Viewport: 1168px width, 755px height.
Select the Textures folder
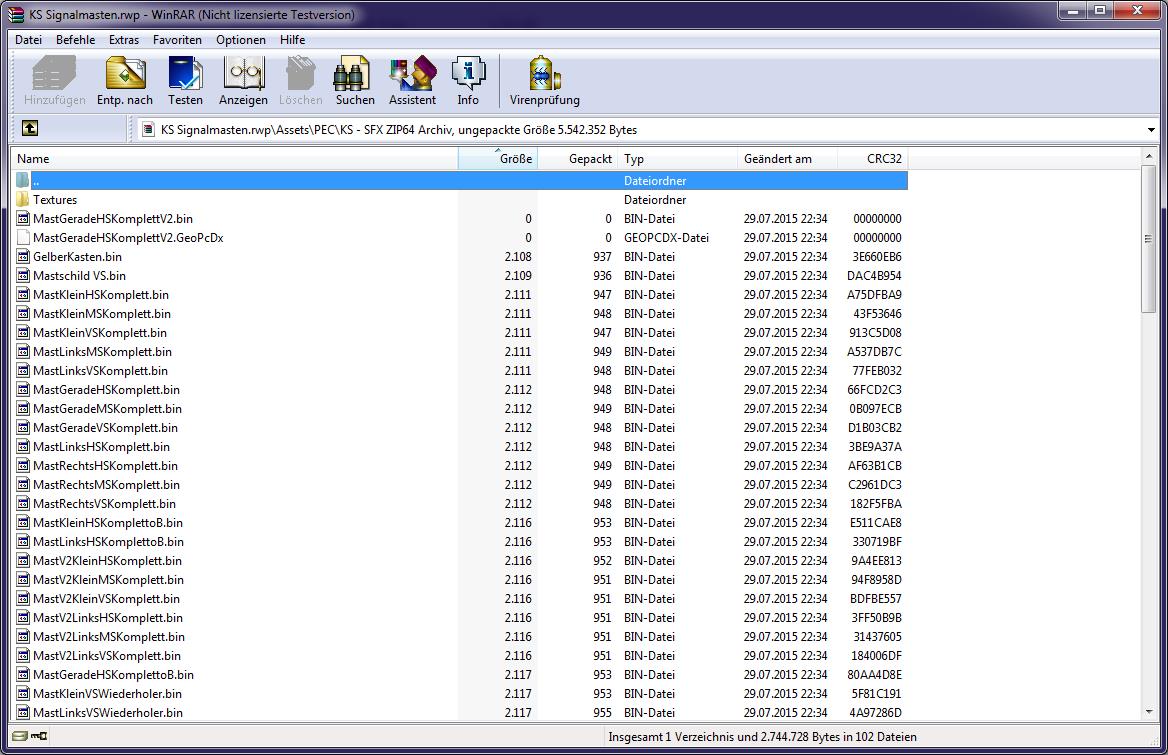coord(55,200)
